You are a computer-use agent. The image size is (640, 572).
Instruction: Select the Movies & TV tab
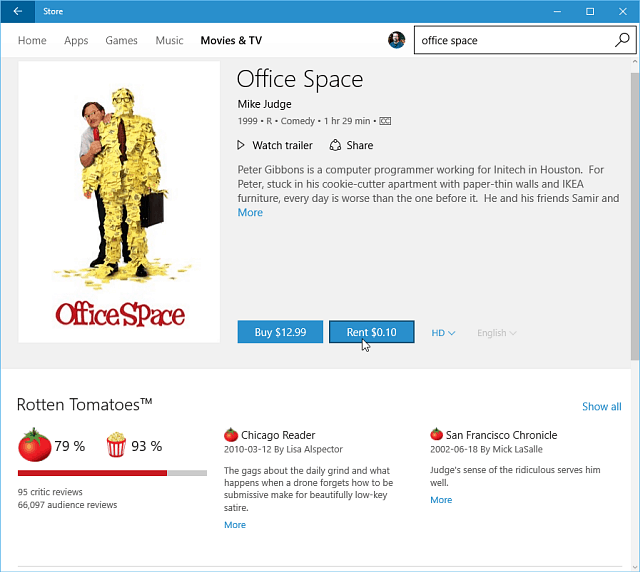pyautogui.click(x=231, y=40)
